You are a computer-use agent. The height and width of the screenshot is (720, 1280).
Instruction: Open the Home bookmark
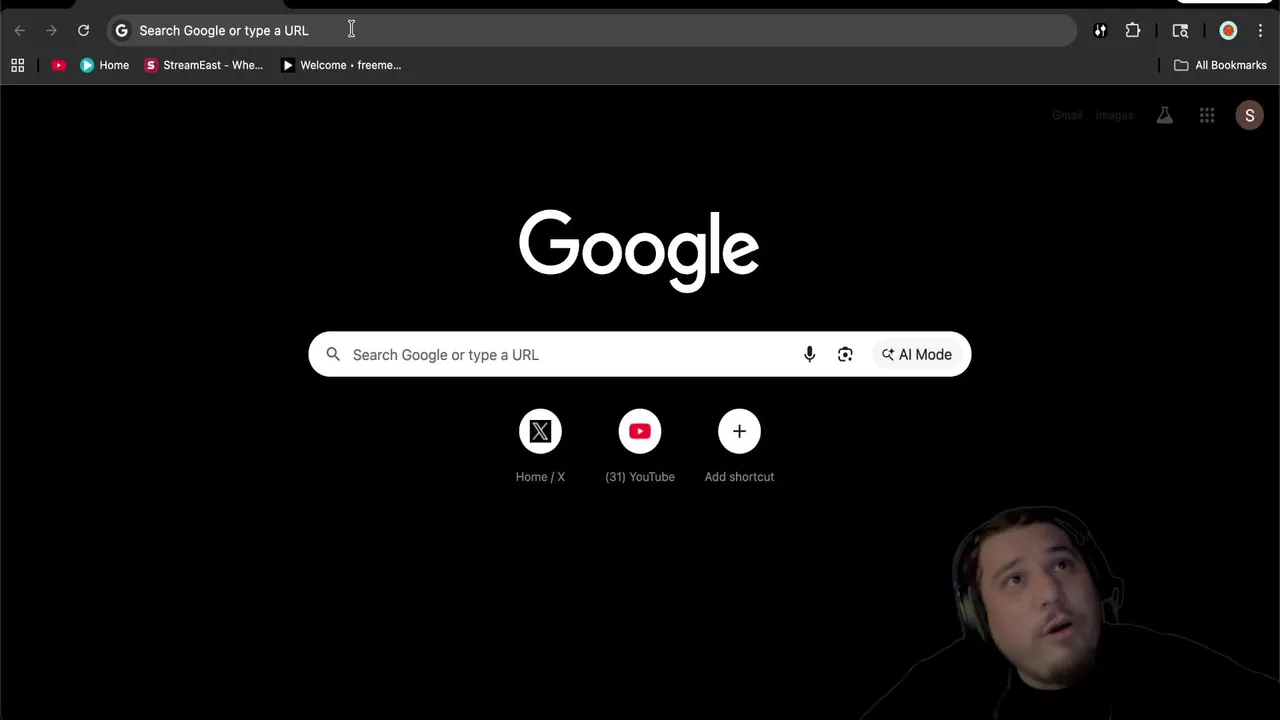click(x=104, y=65)
